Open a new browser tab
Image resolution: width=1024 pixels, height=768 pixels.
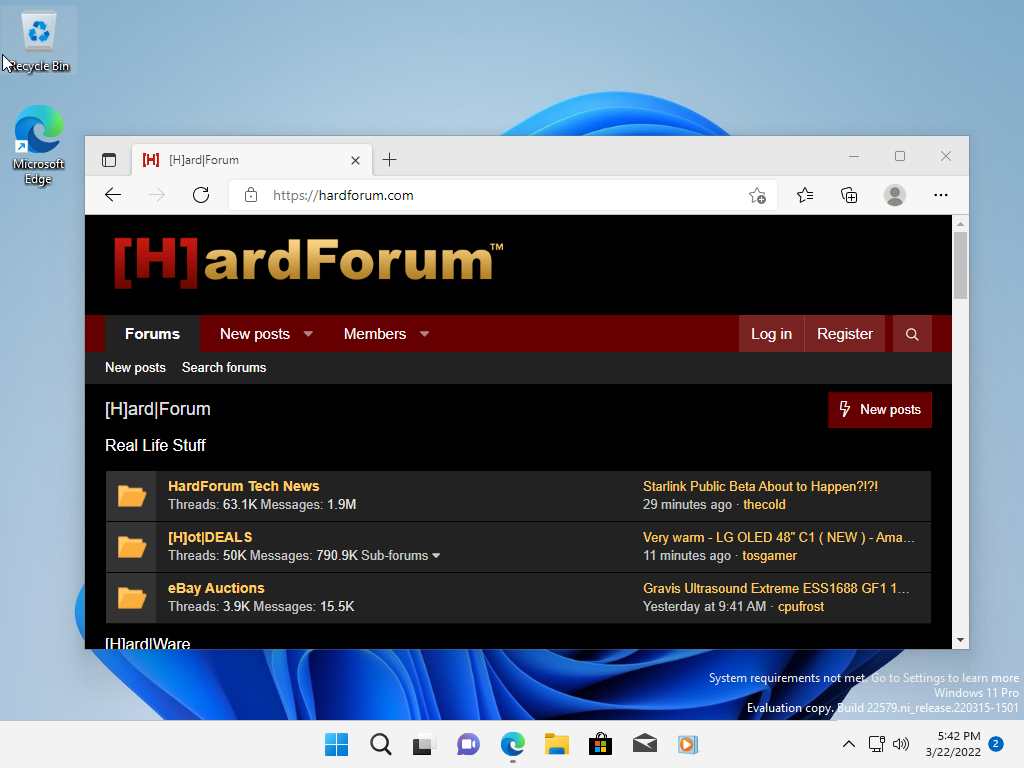[389, 160]
